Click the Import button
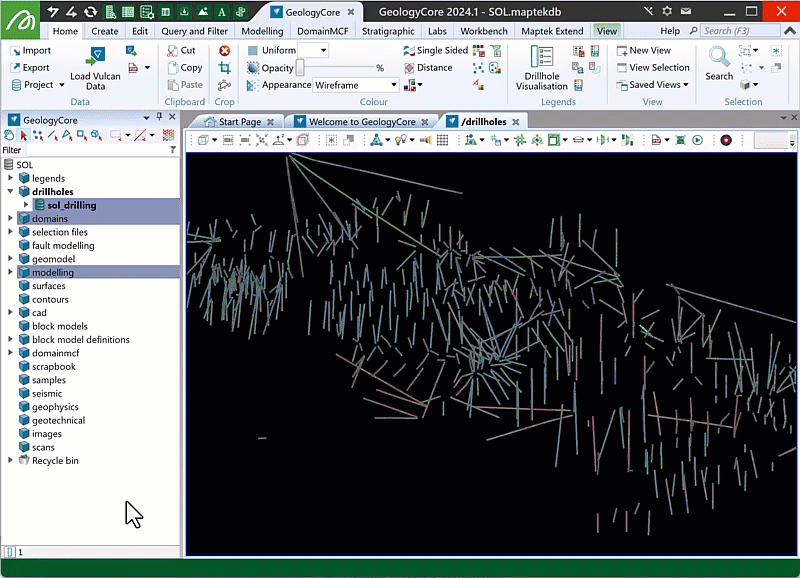 pyautogui.click(x=30, y=50)
